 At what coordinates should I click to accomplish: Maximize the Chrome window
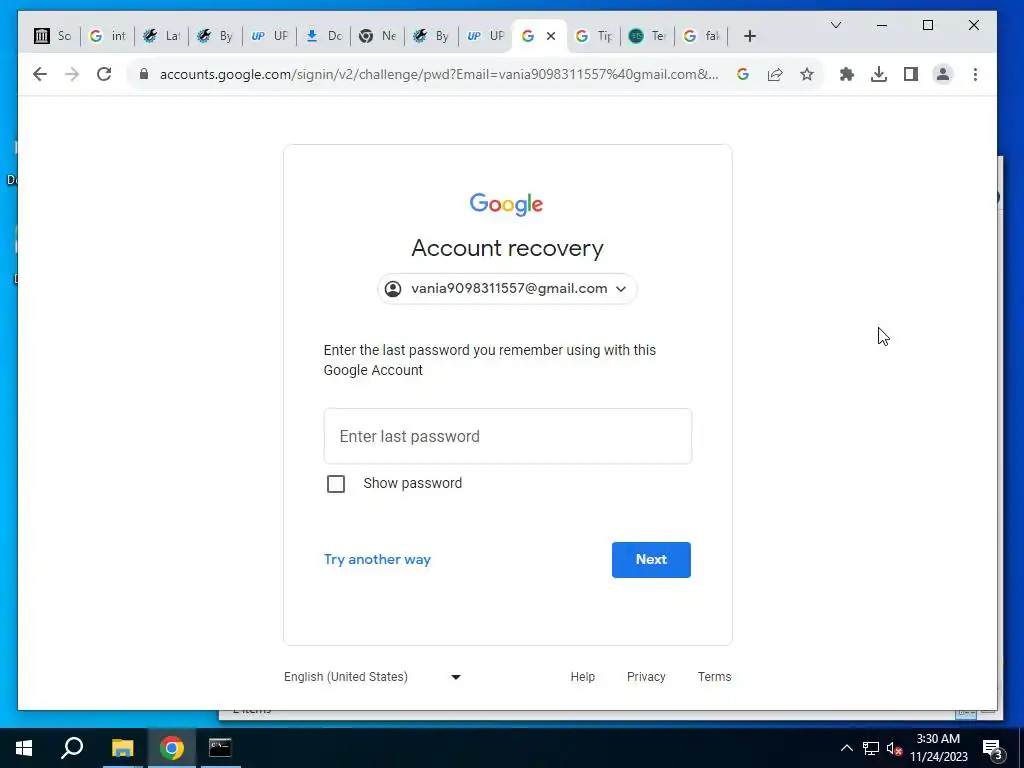(927, 25)
